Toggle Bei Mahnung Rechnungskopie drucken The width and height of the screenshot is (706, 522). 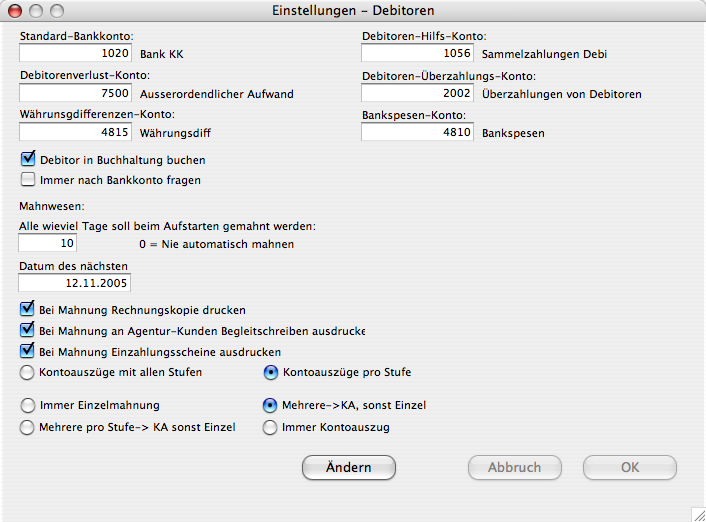[28, 310]
